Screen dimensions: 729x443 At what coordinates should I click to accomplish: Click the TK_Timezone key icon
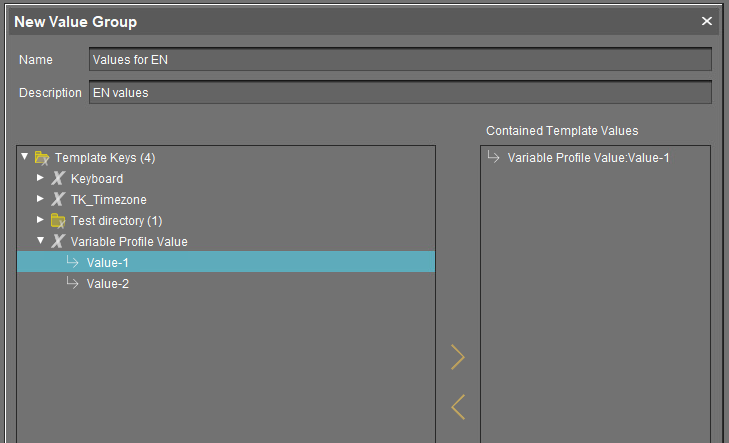coord(58,200)
